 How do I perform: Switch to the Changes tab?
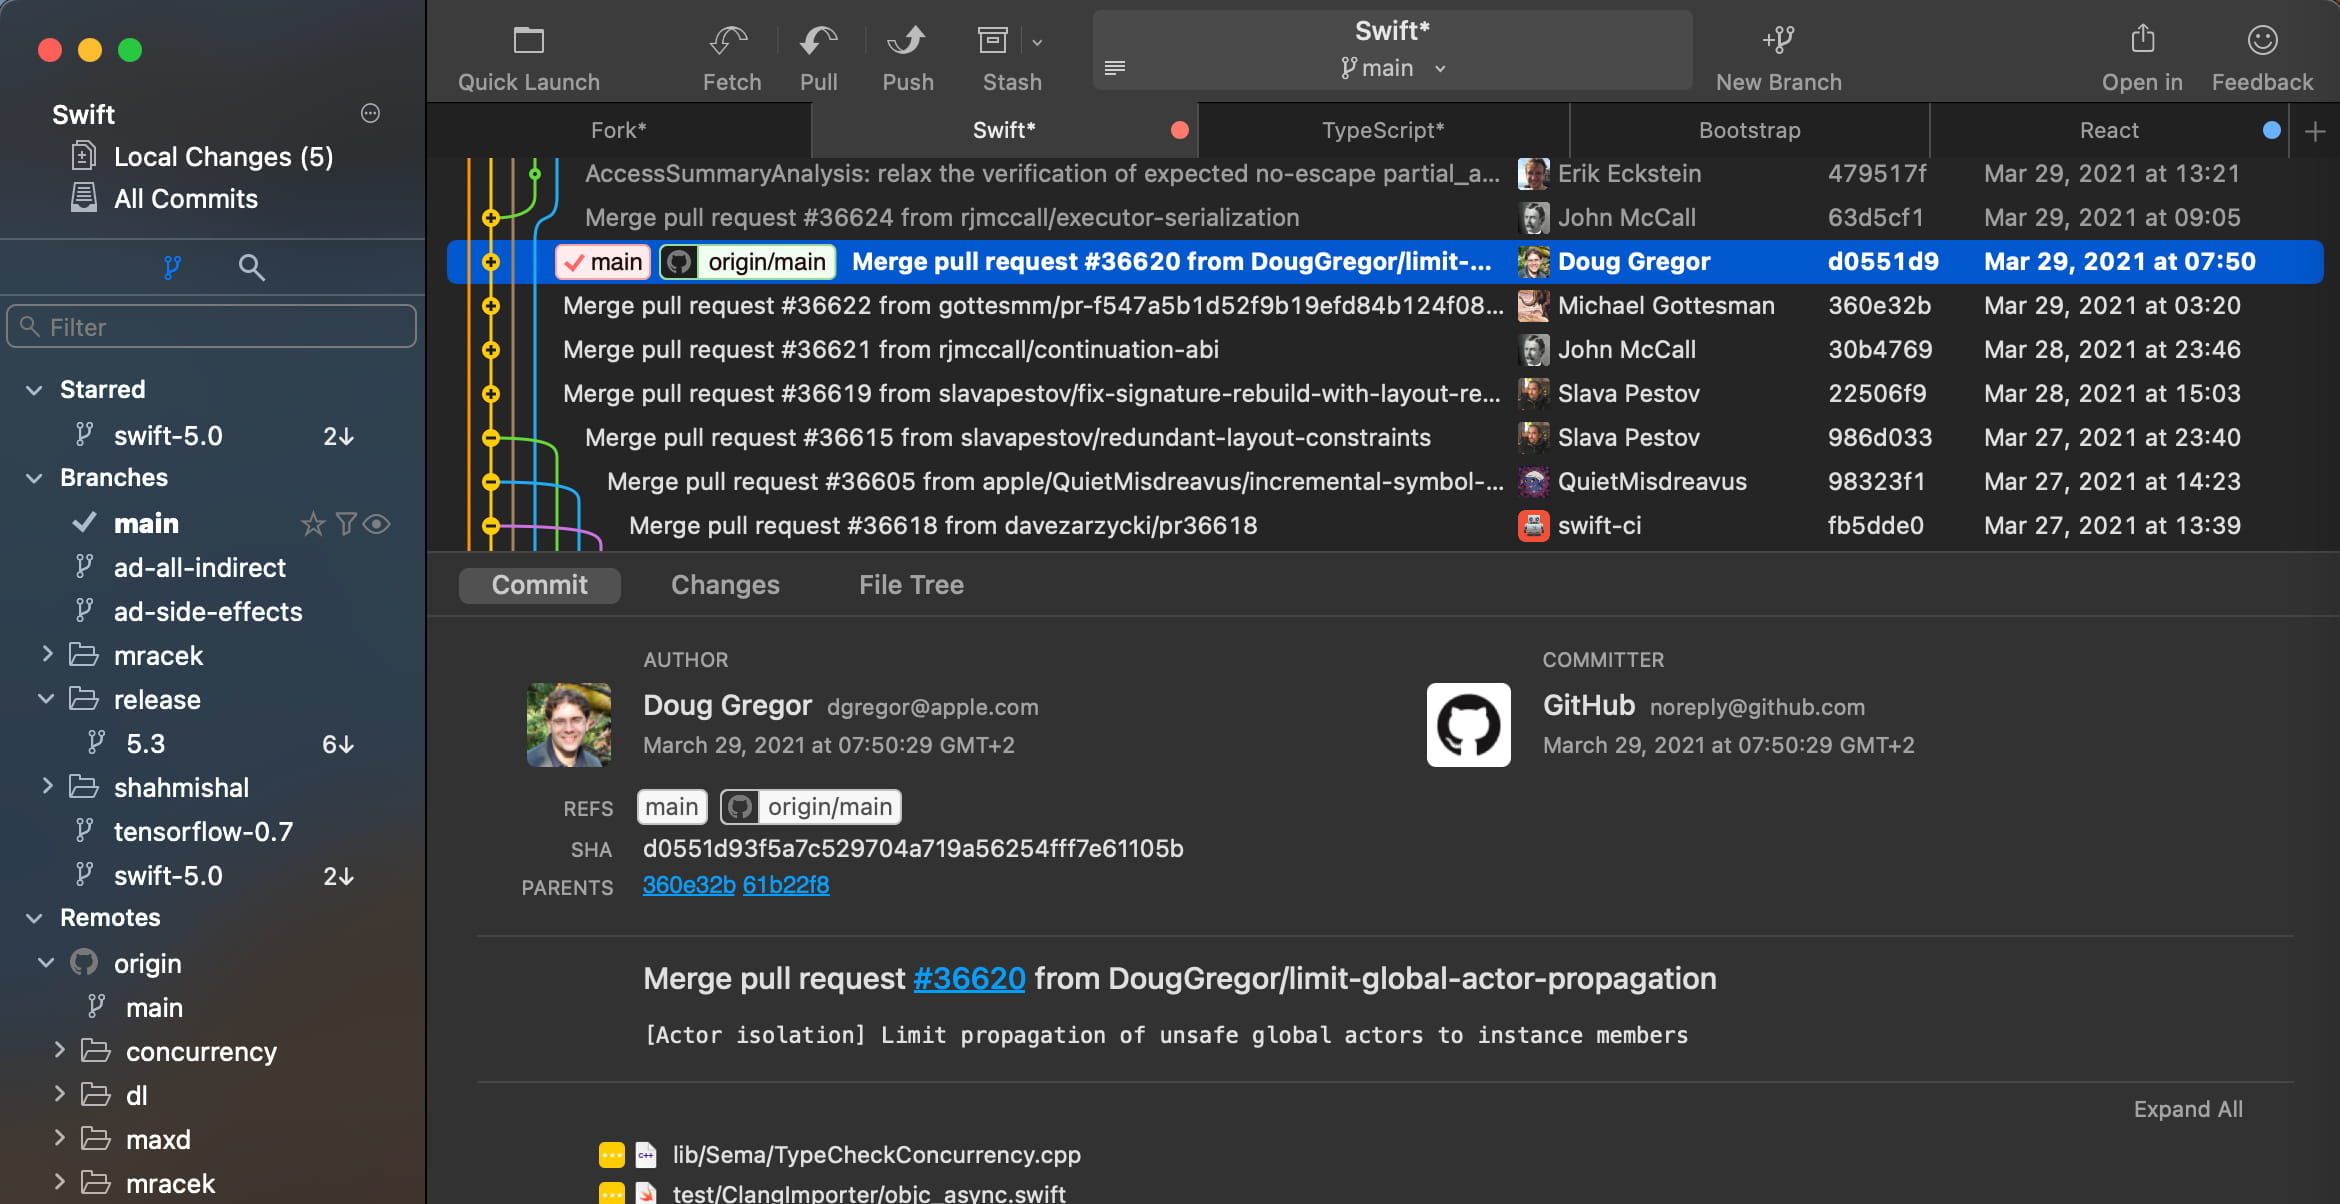tap(725, 584)
